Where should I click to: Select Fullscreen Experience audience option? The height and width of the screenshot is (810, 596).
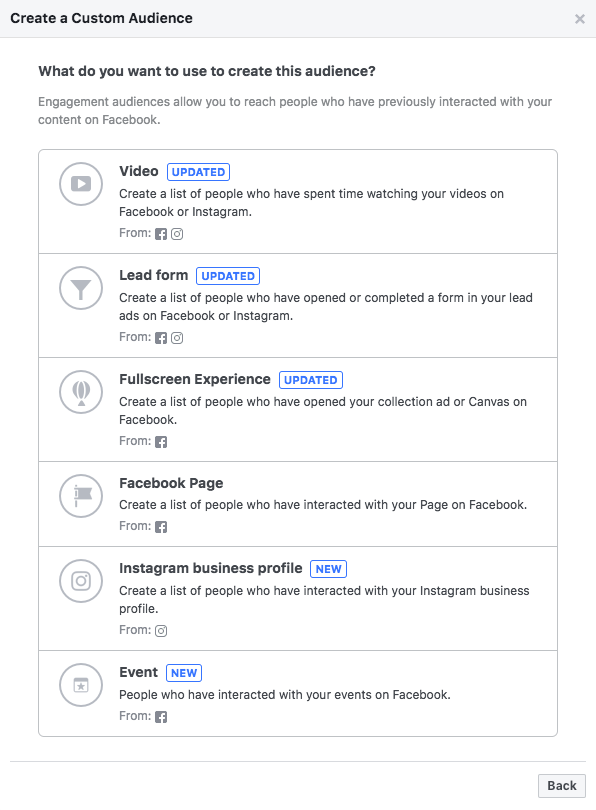click(298, 410)
